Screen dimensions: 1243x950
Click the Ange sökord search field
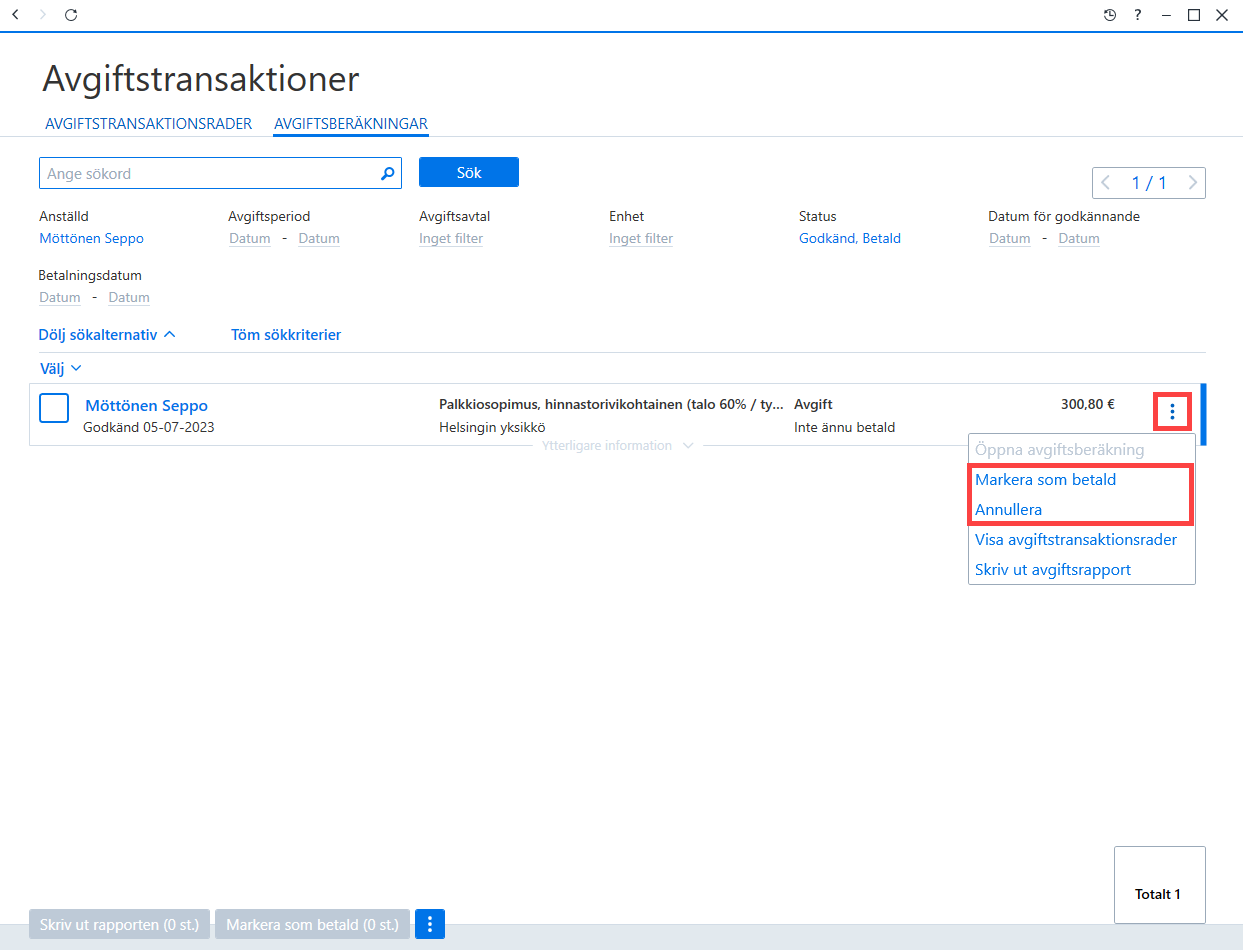click(209, 173)
